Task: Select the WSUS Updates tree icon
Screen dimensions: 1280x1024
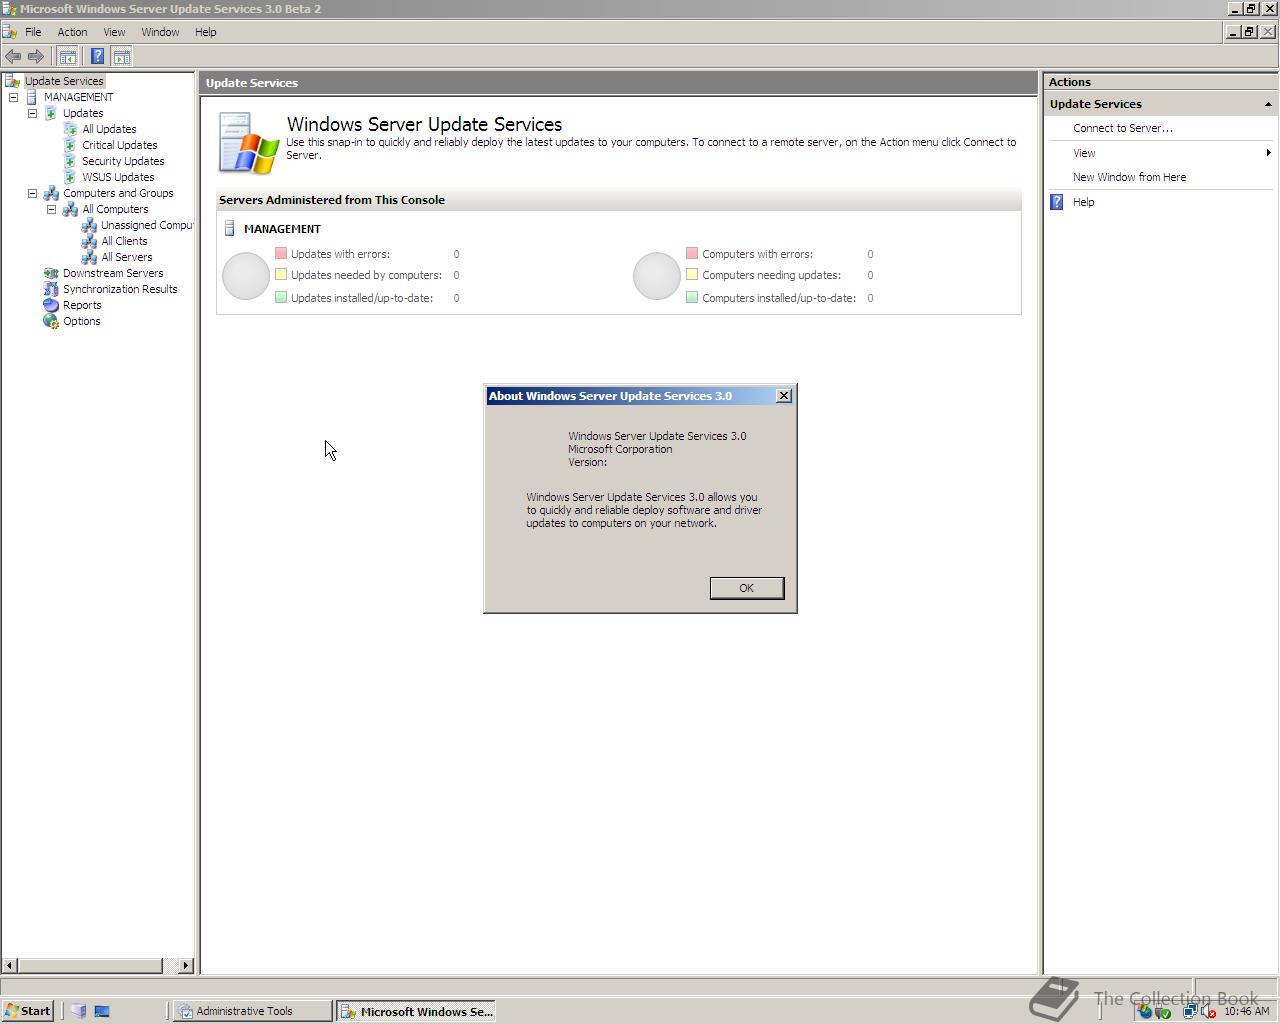Action: 70,177
